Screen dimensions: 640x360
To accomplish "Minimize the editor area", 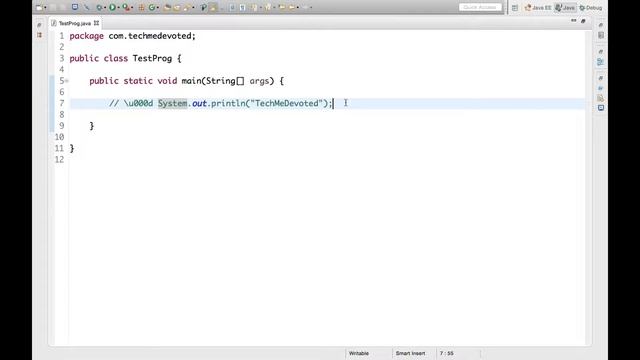I will coord(573,20).
